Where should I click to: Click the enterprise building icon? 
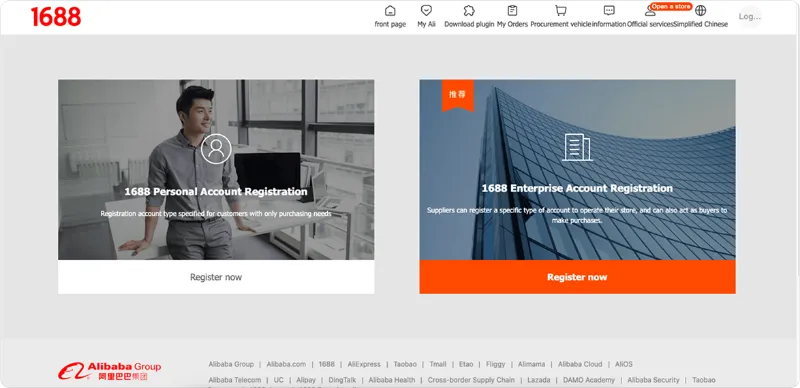pyautogui.click(x=577, y=147)
